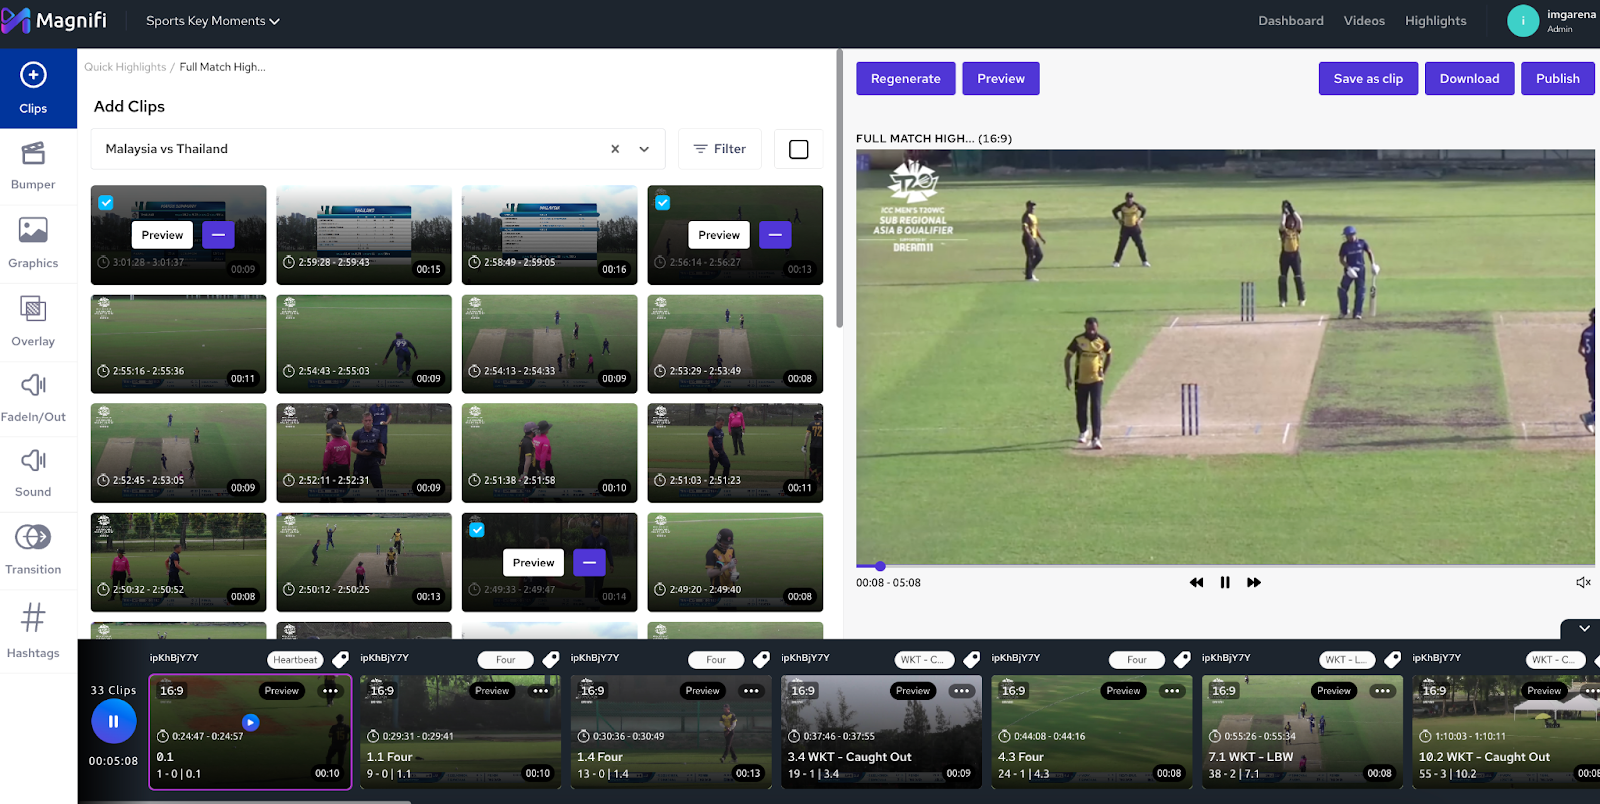
Task: Seek using the video progress bar handle
Action: click(880, 566)
